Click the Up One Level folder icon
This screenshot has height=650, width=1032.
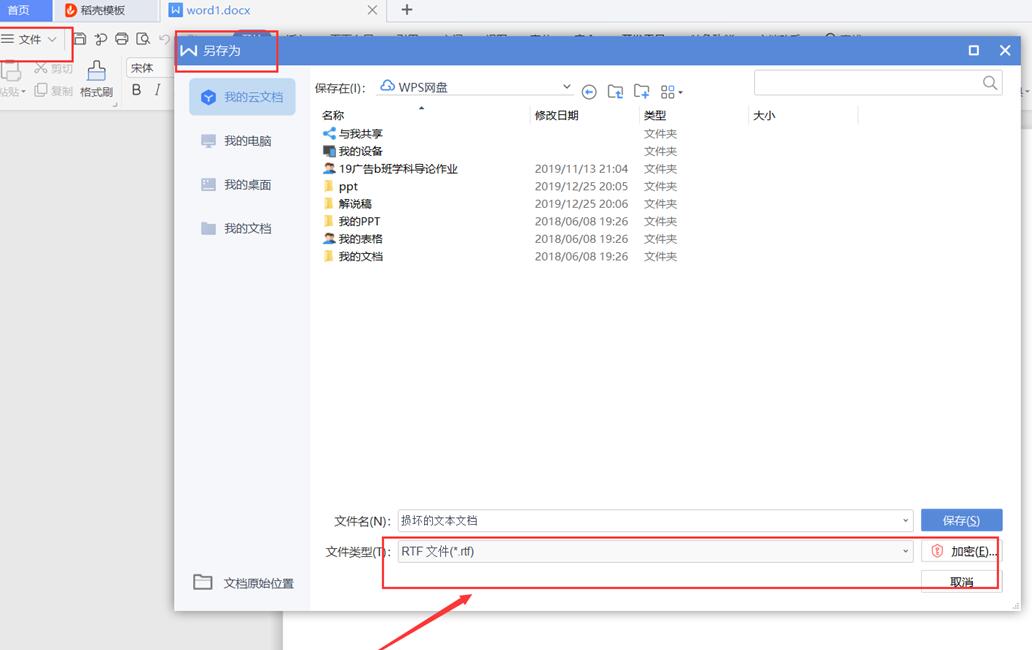(615, 92)
